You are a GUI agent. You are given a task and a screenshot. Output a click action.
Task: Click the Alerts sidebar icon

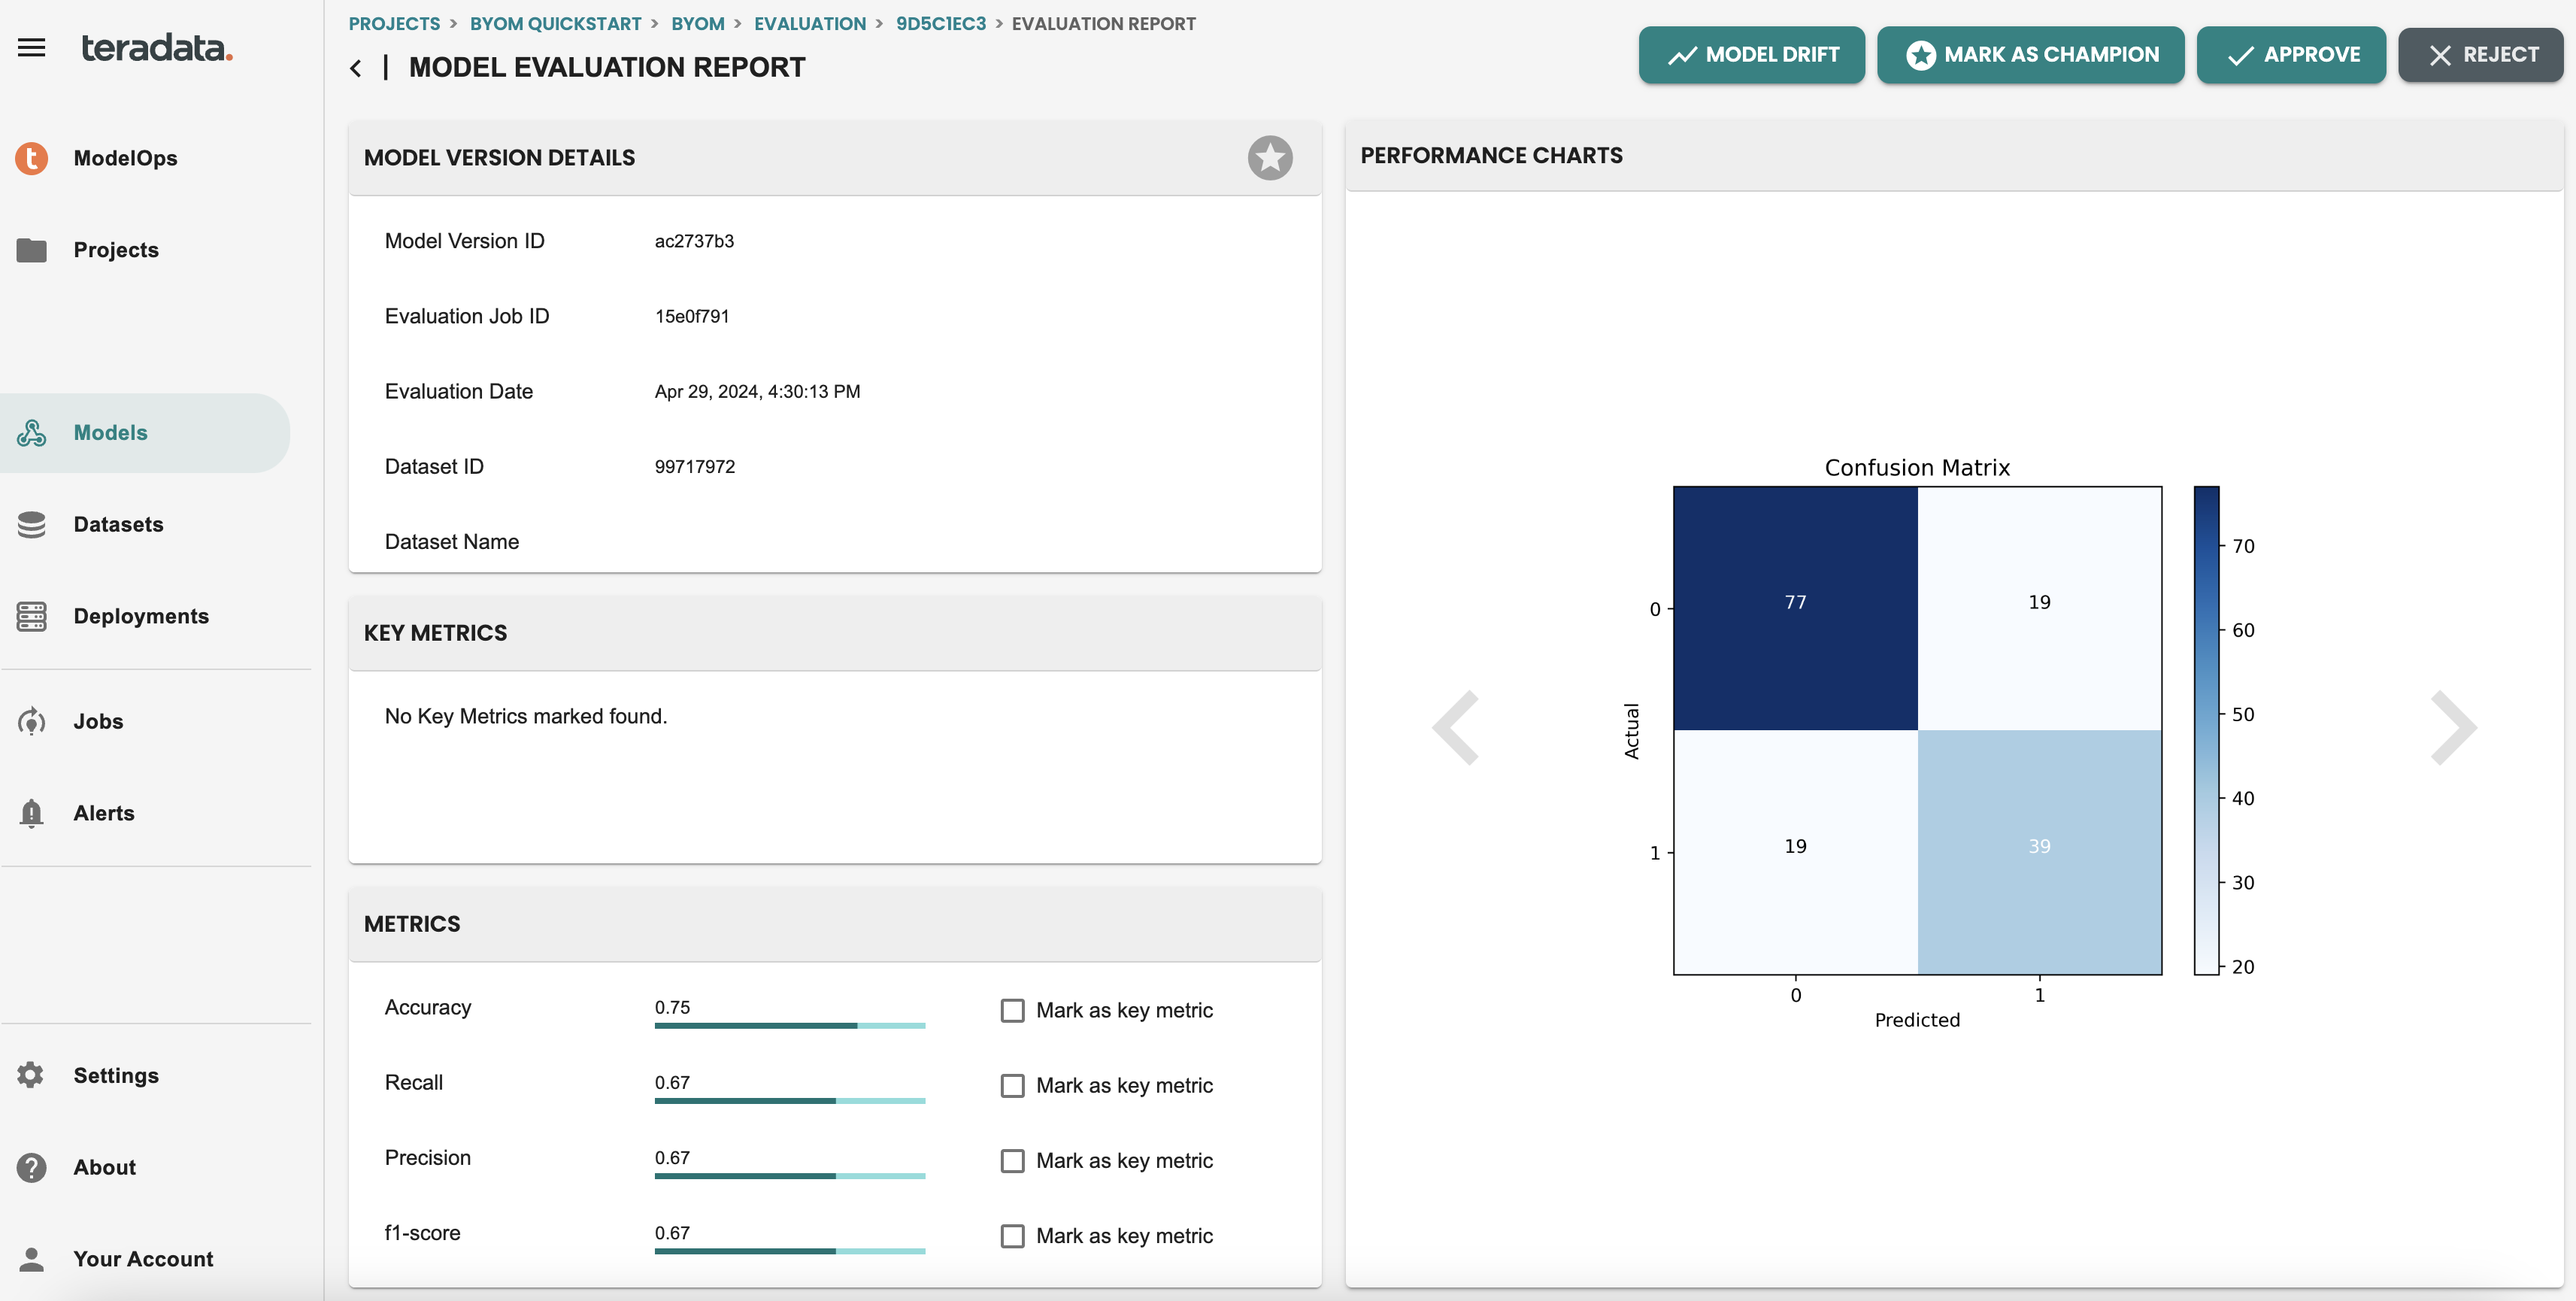(32, 813)
